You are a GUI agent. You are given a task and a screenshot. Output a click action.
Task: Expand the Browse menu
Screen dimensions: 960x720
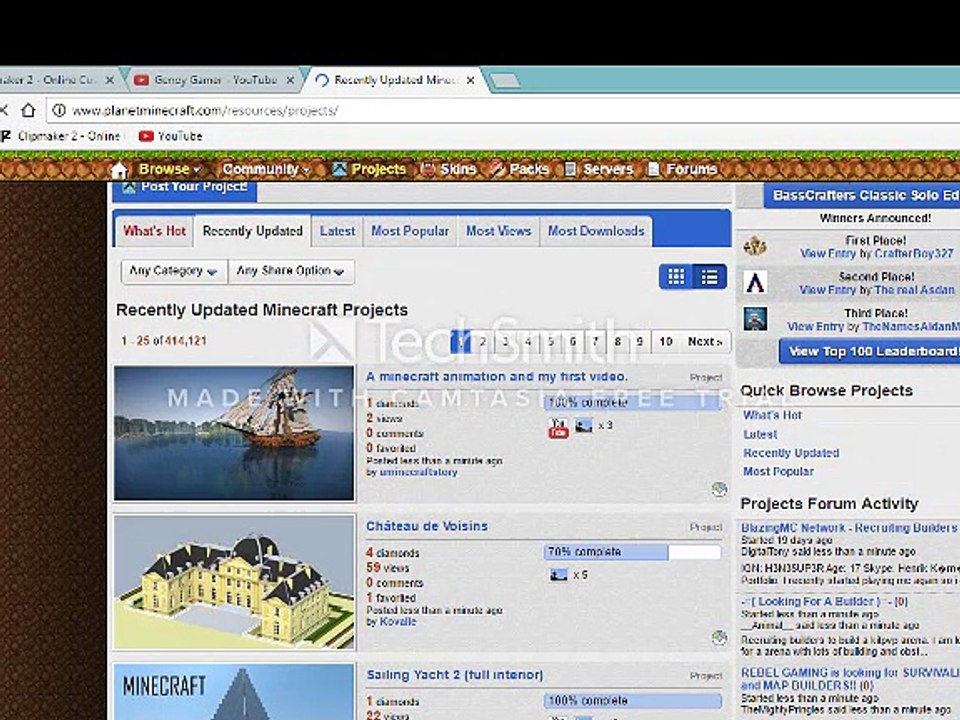pos(170,169)
